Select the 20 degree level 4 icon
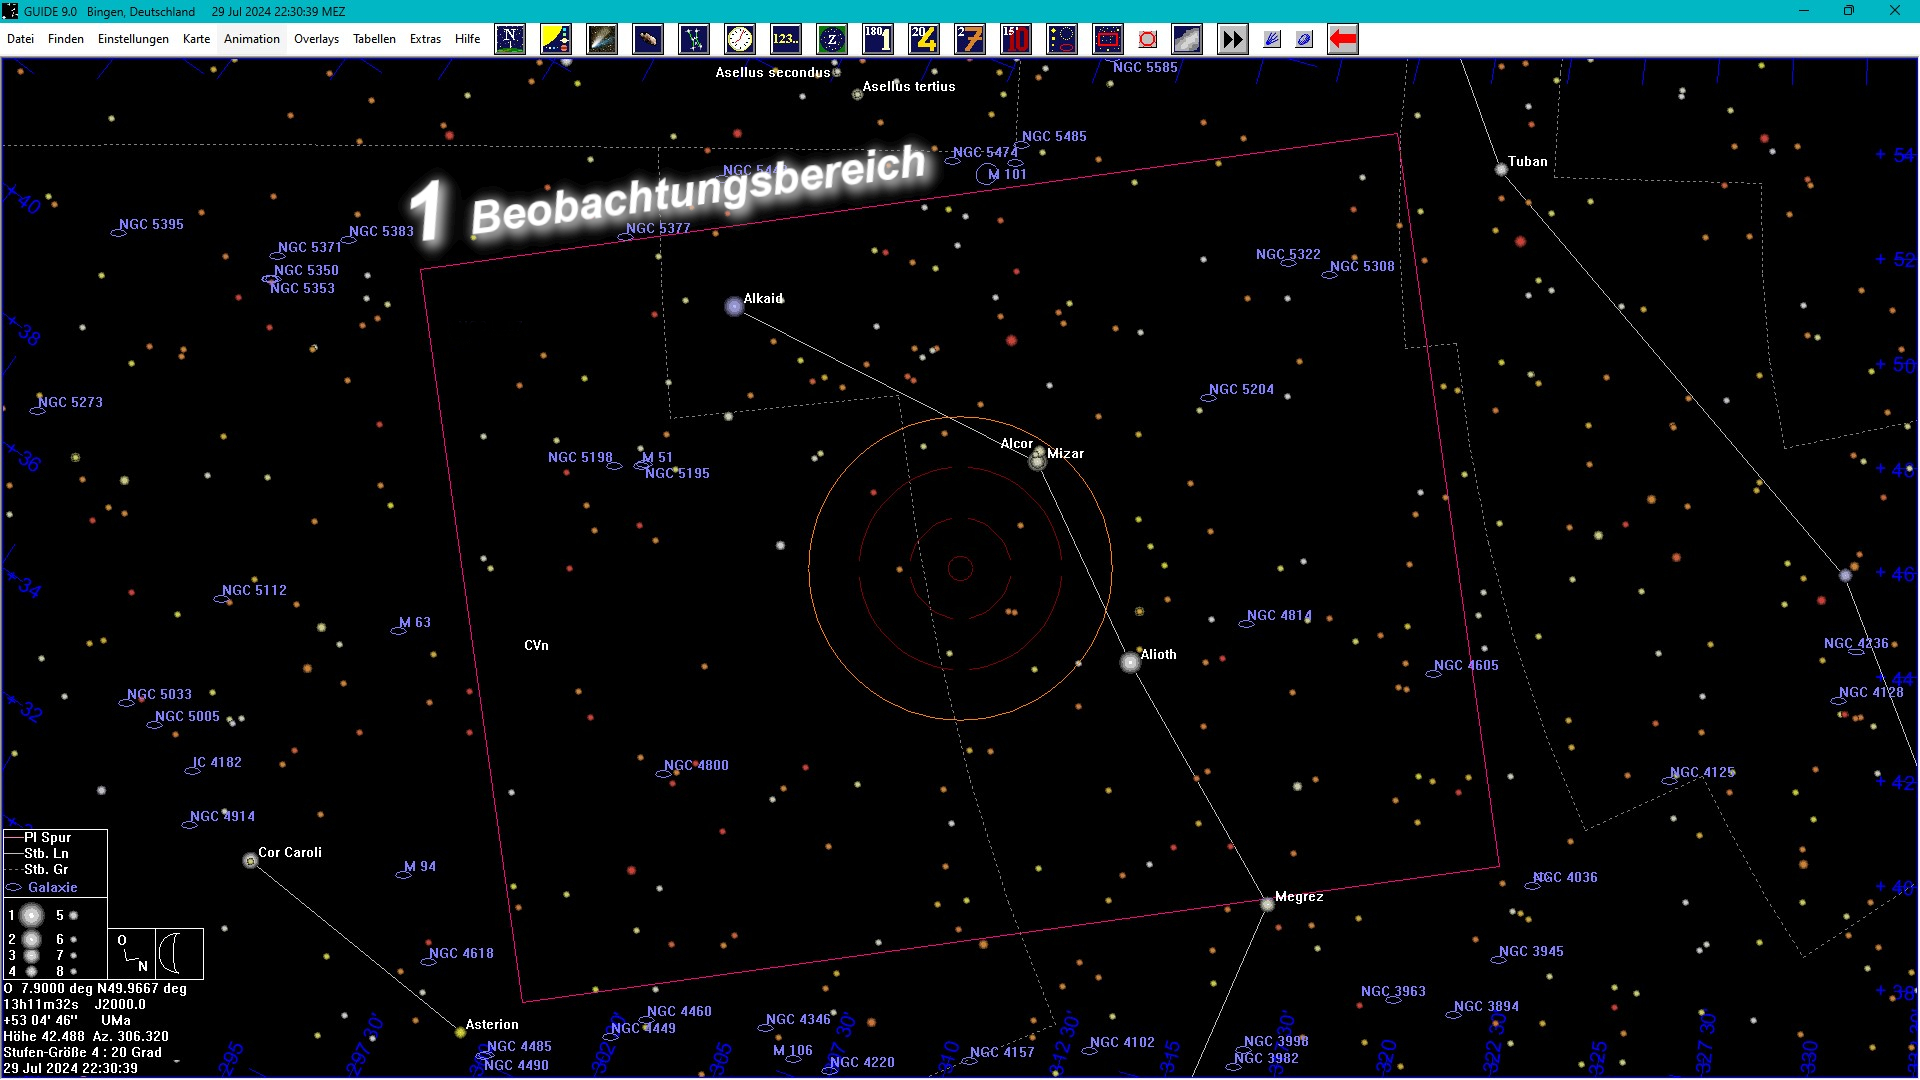1920x1080 pixels. [x=924, y=40]
